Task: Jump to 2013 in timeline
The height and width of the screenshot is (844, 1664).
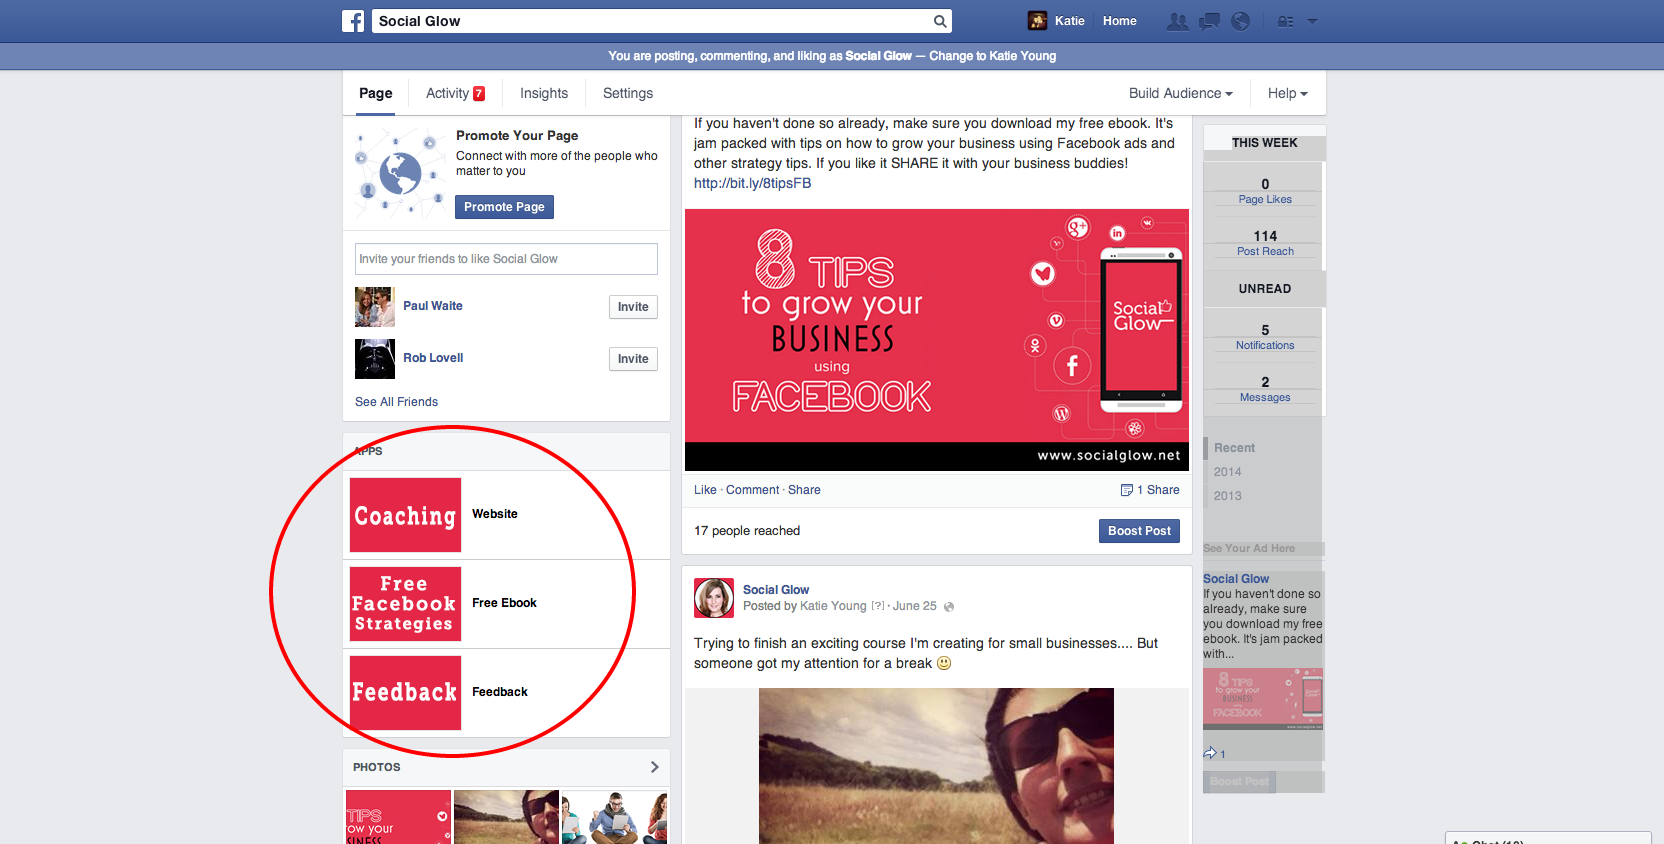Action: (1227, 496)
